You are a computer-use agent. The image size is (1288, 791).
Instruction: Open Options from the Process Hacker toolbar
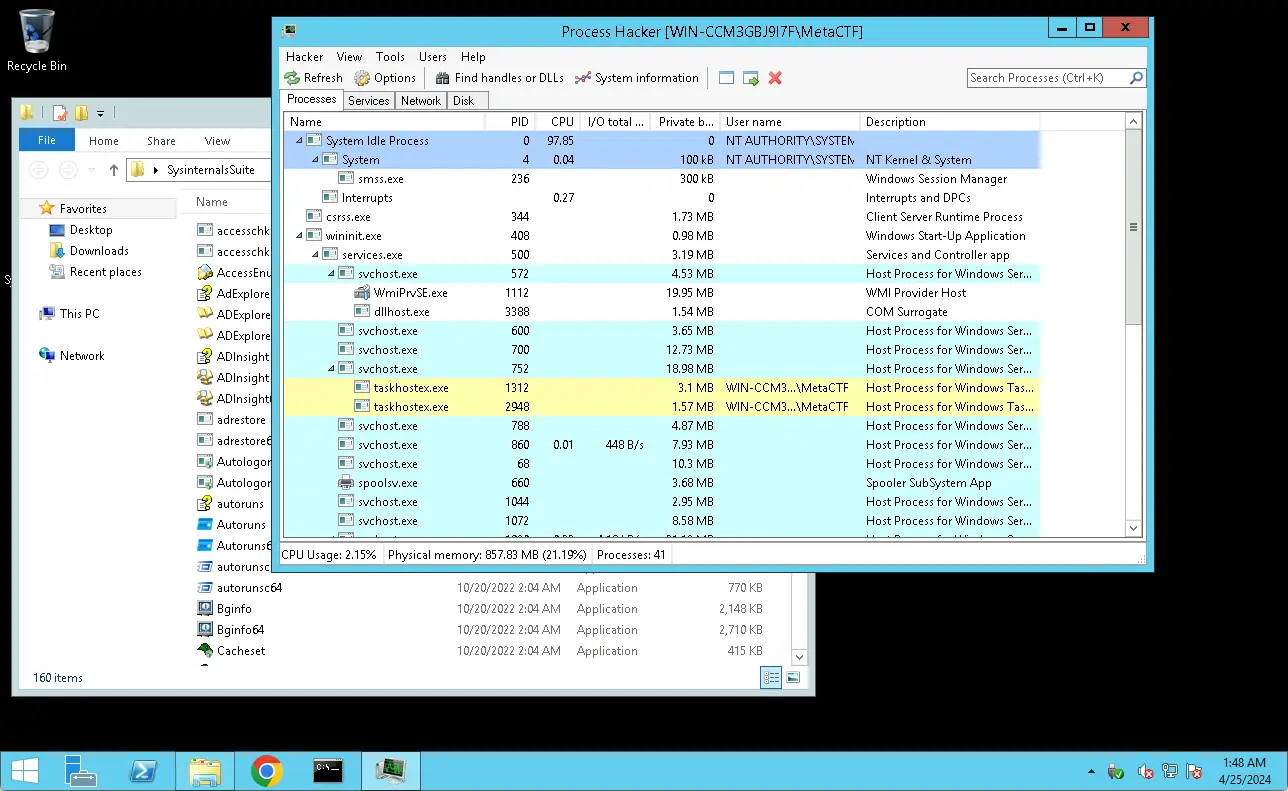click(385, 78)
